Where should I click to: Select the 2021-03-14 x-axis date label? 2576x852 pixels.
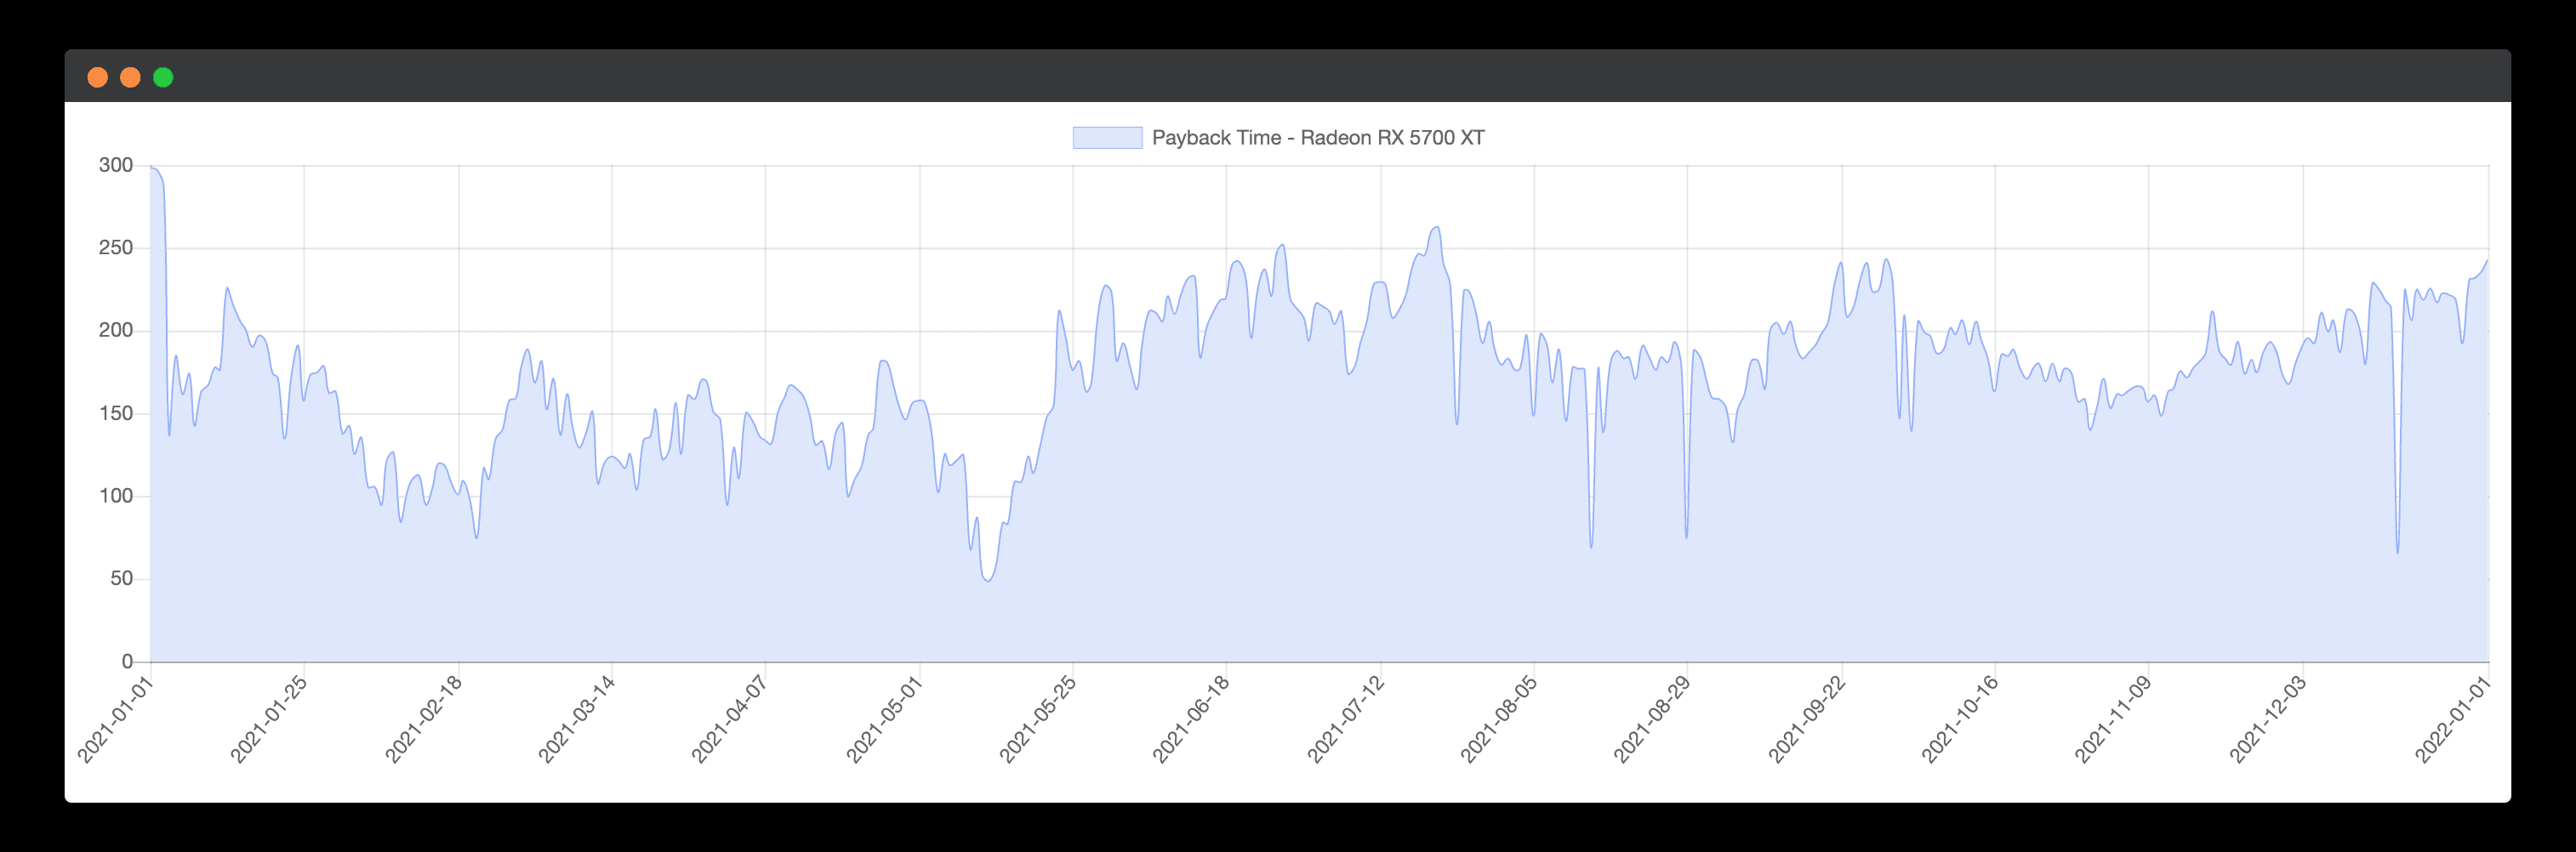coord(577,719)
